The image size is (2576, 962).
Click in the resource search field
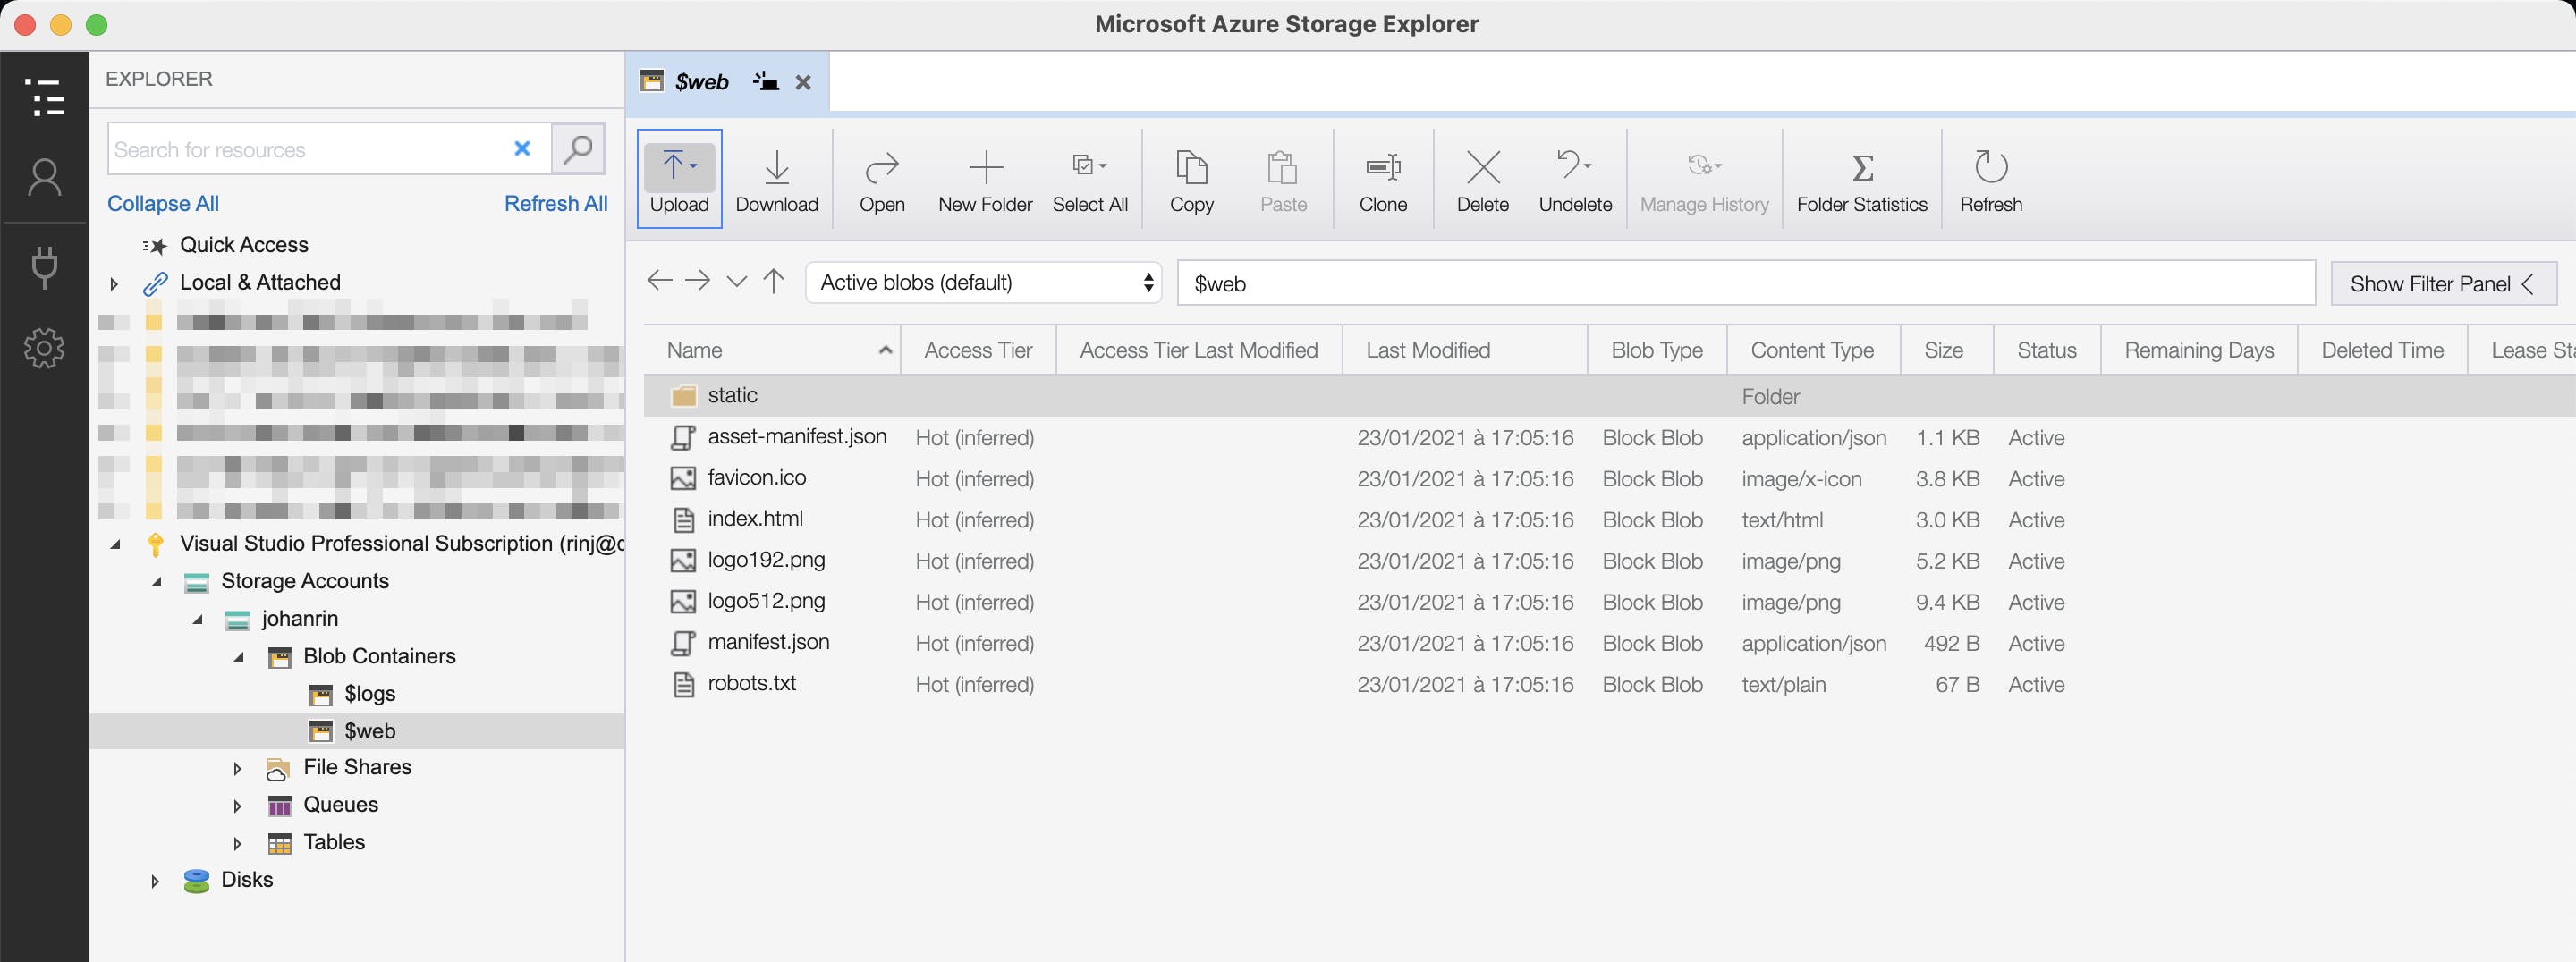point(310,149)
